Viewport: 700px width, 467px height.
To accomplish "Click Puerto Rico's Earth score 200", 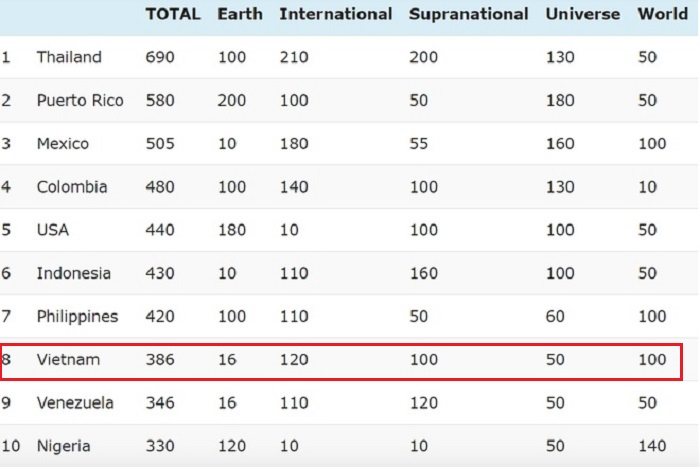I will point(232,100).
